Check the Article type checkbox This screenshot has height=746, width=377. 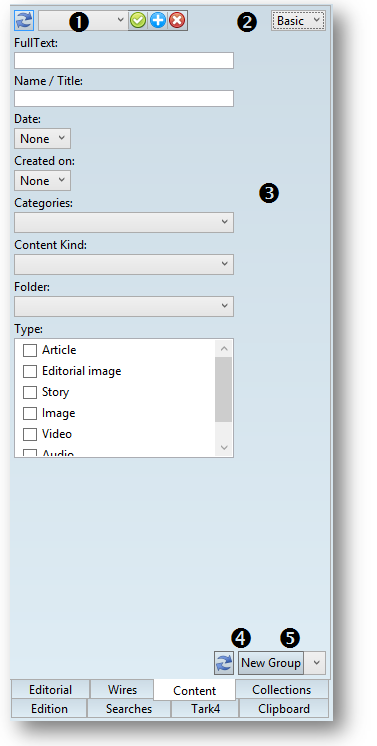tap(30, 350)
